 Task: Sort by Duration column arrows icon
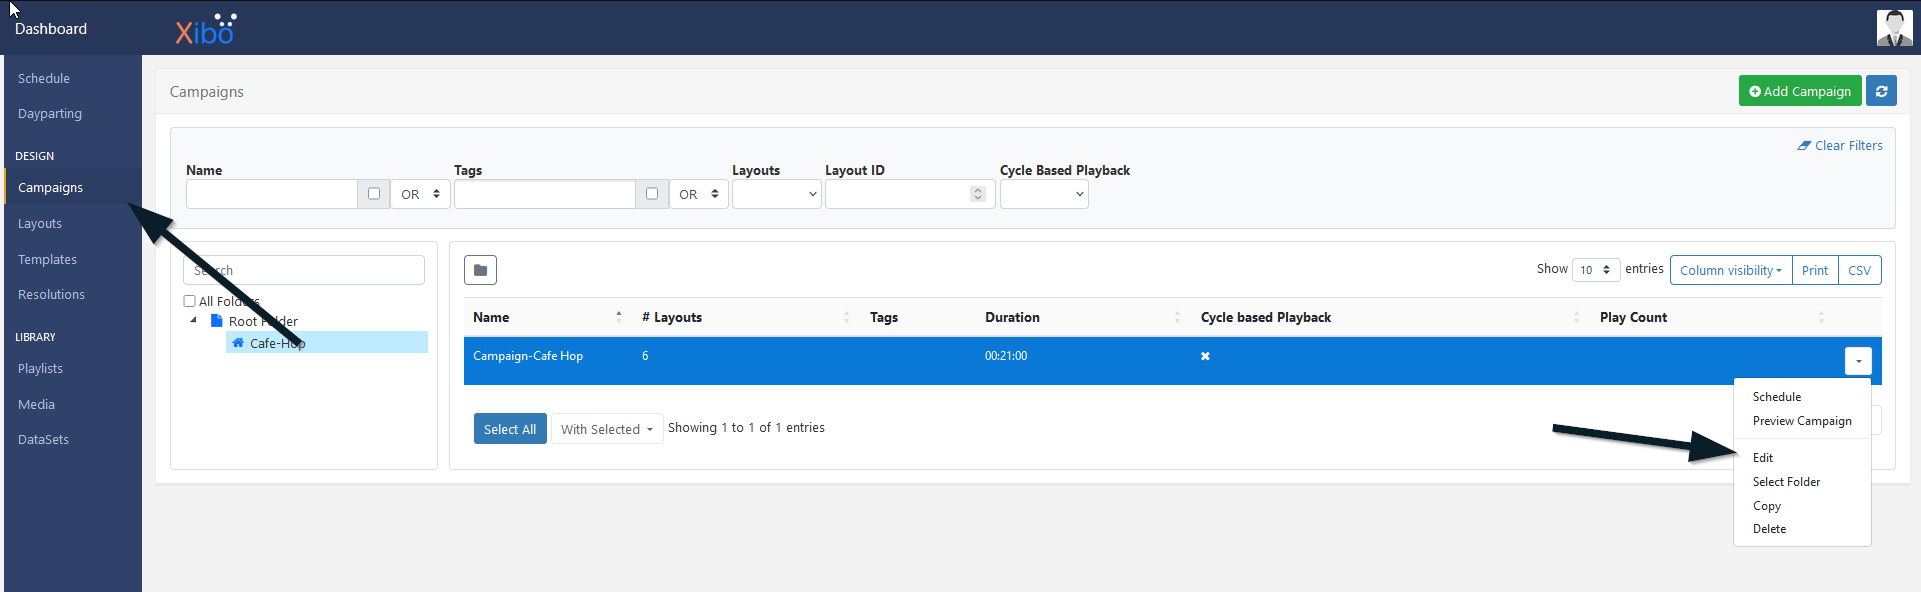pos(1177,317)
